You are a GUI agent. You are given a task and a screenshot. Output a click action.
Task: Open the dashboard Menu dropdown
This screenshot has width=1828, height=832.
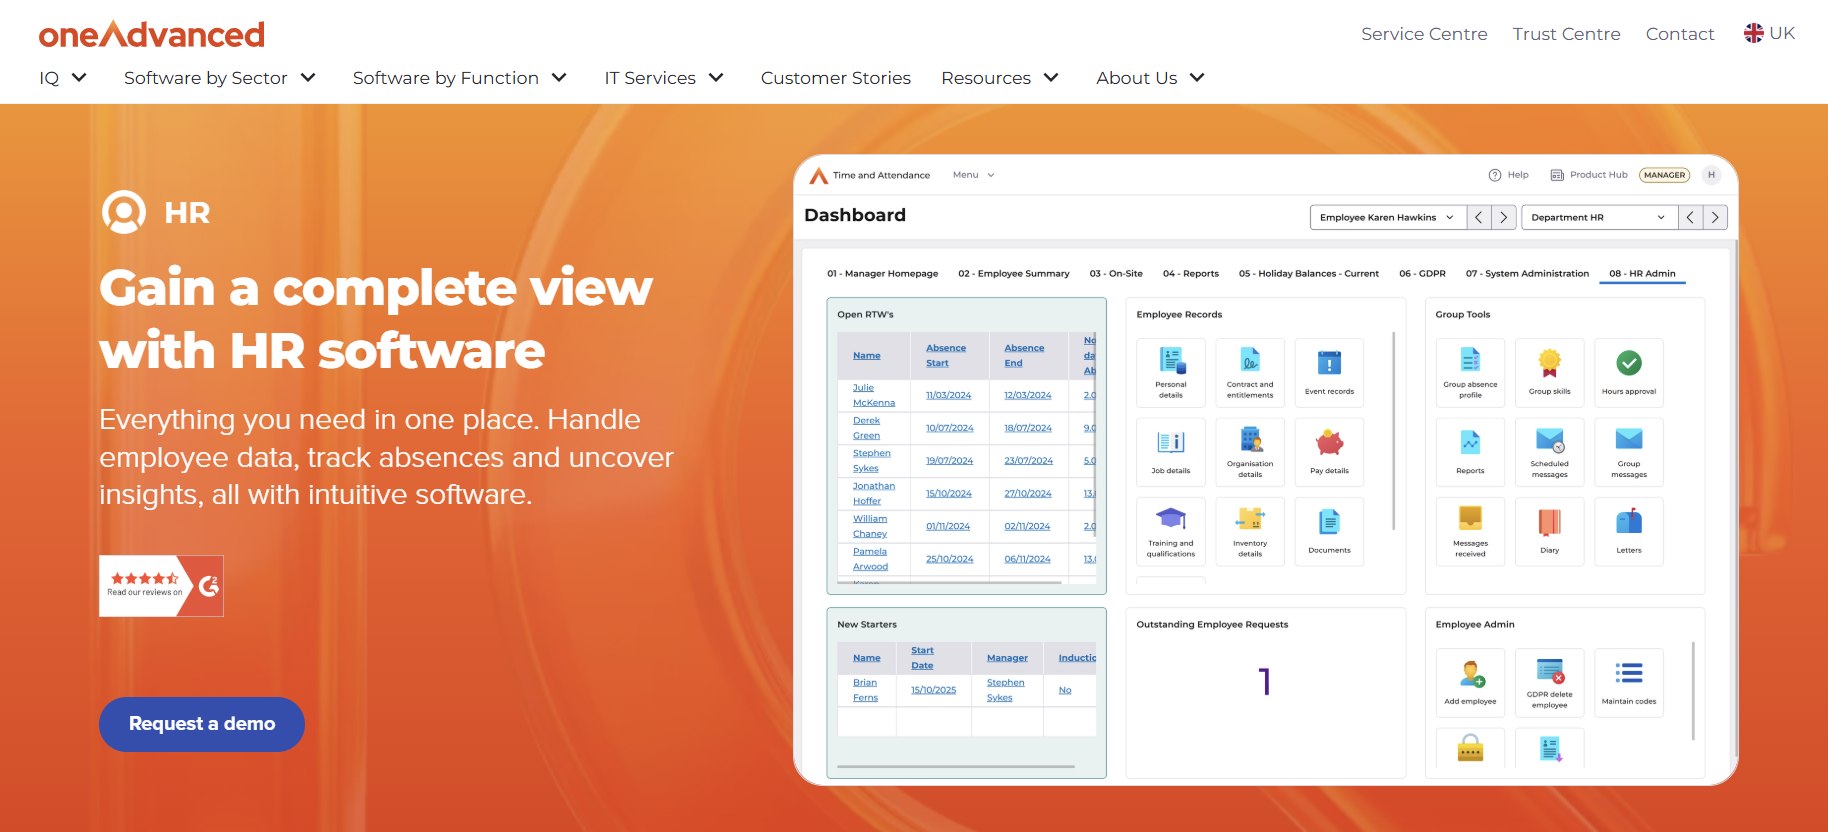coord(973,175)
